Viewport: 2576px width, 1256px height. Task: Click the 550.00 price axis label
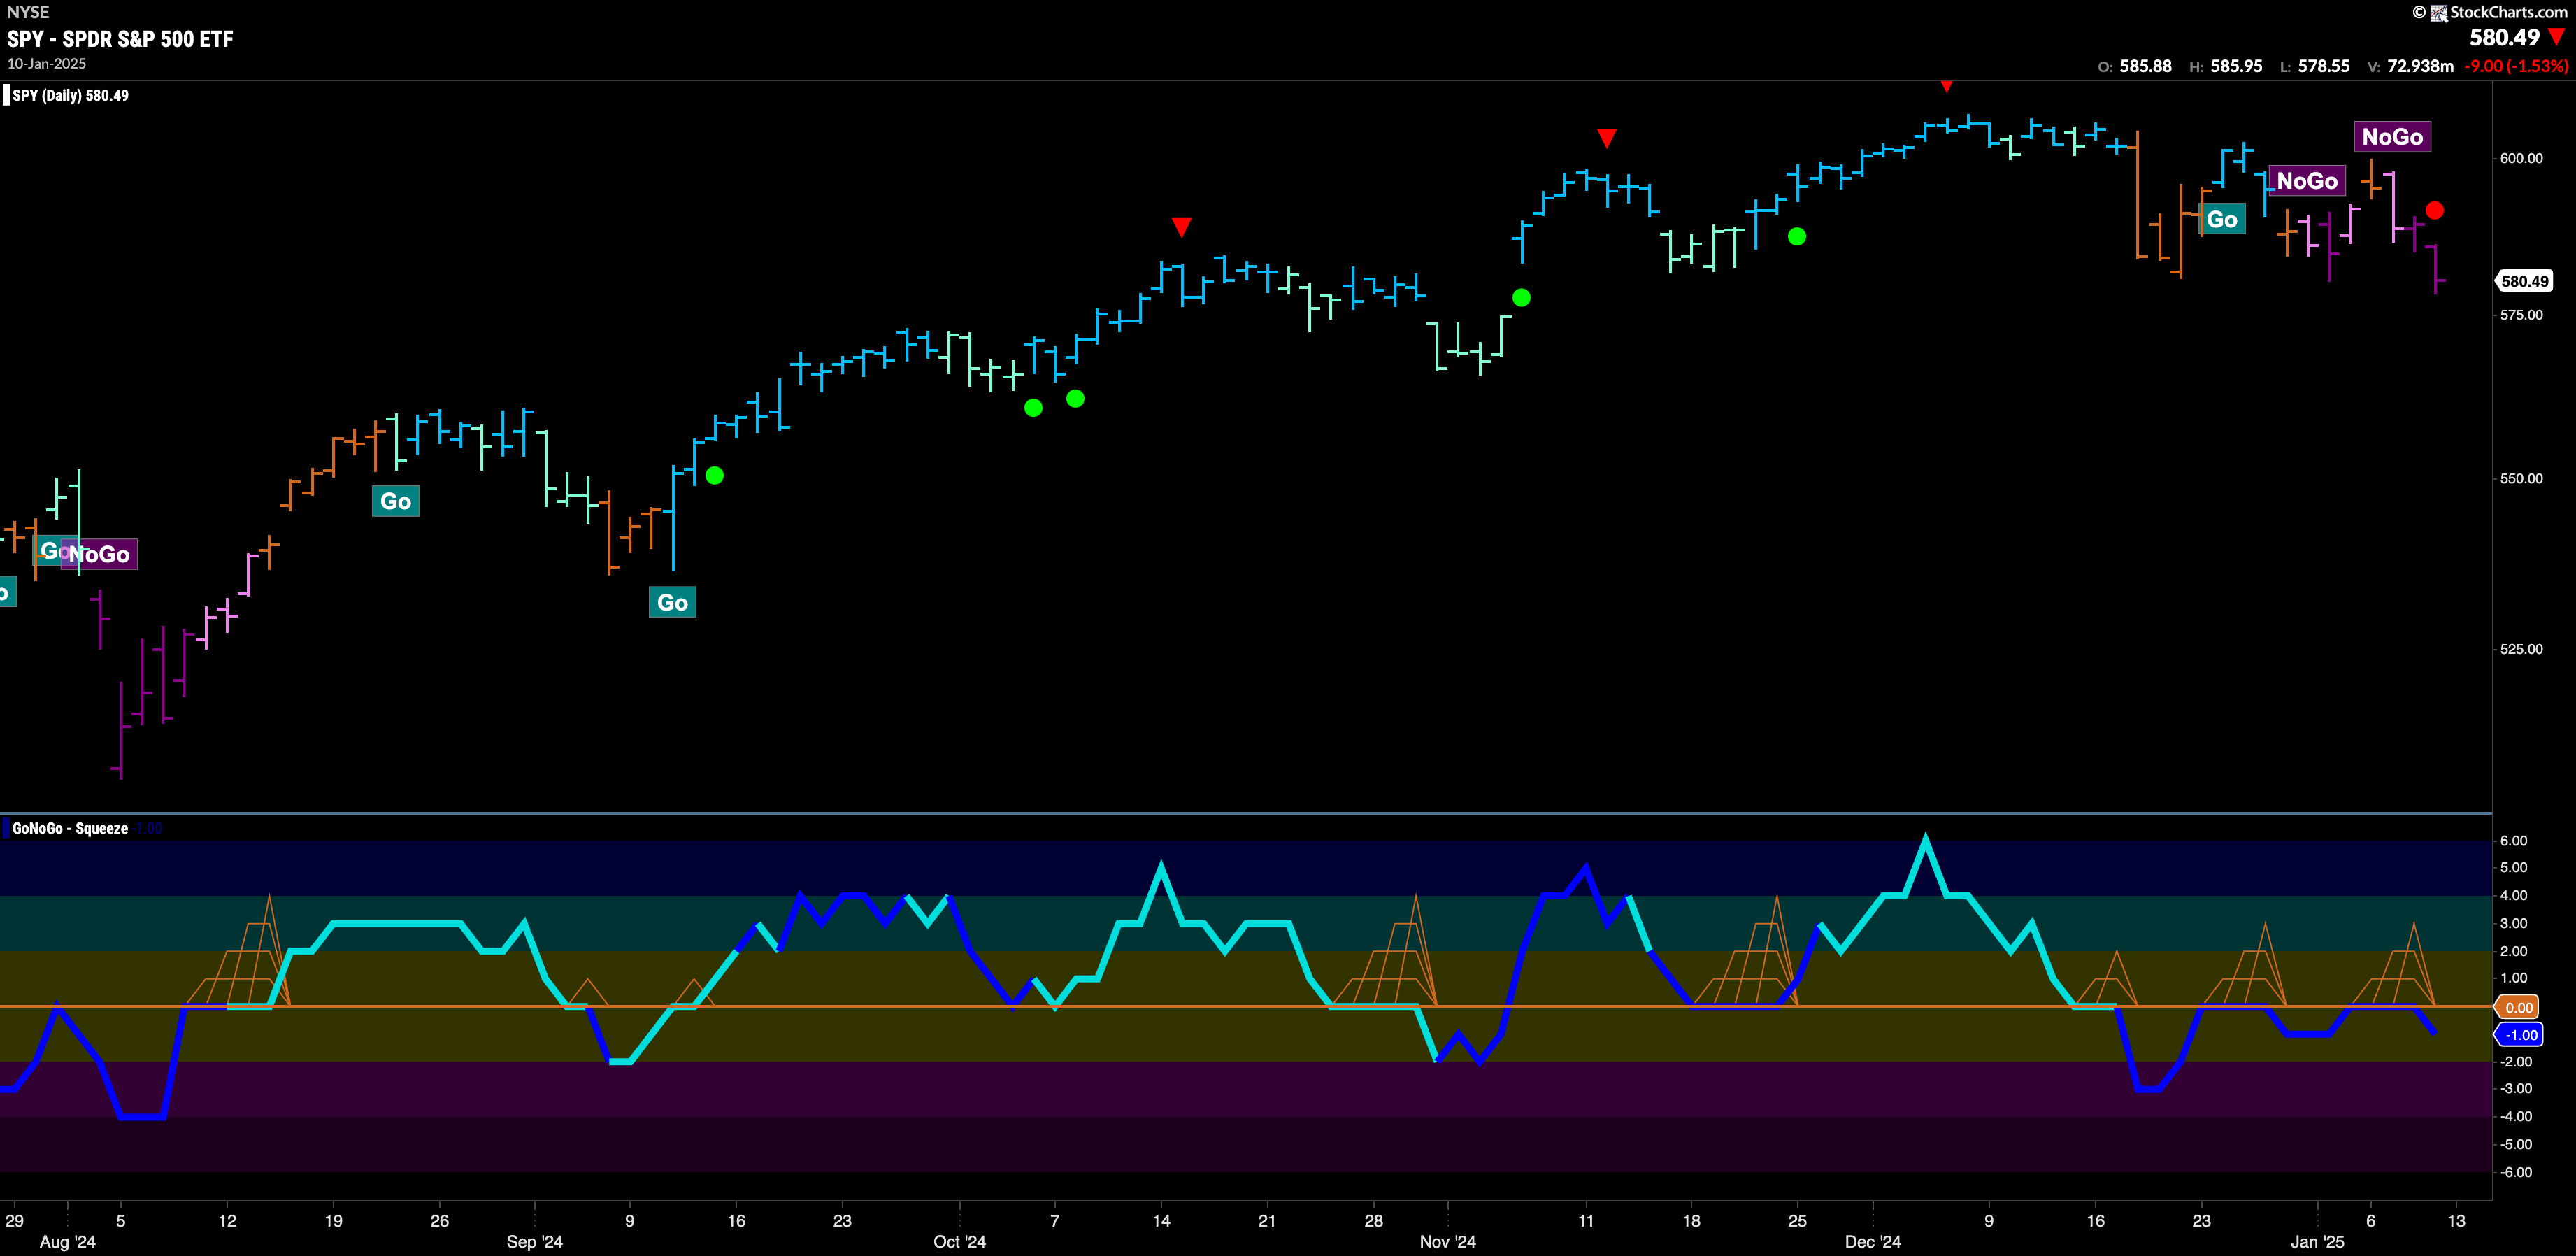(2521, 478)
